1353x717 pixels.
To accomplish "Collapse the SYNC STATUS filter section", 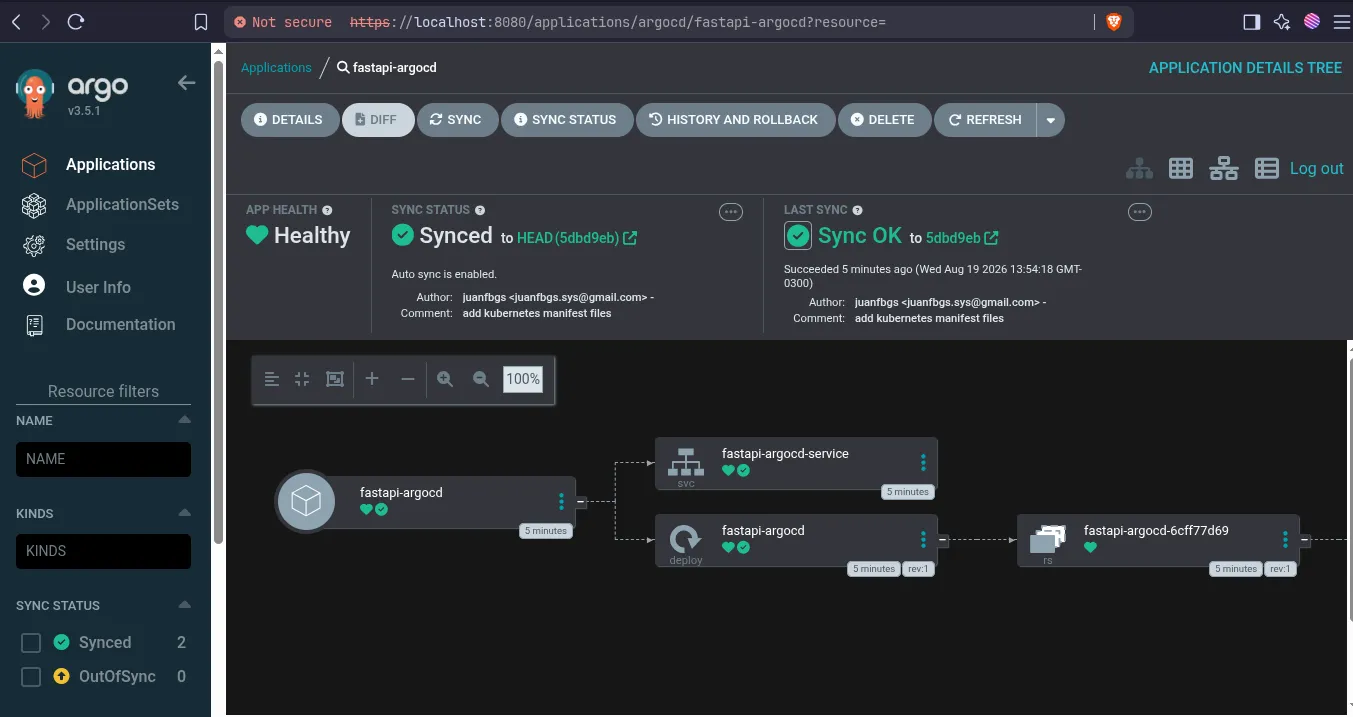I will (184, 605).
